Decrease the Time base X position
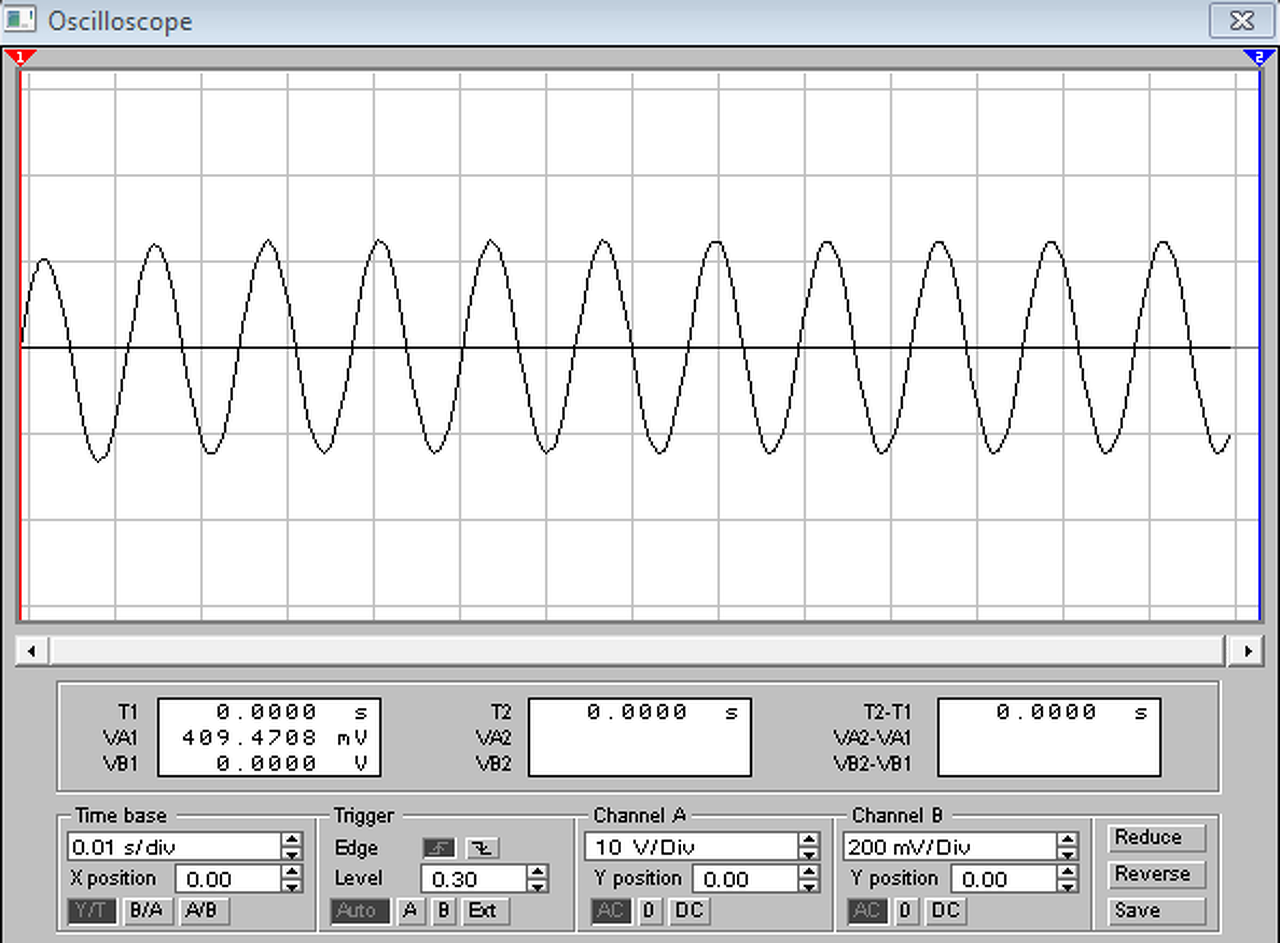 [292, 886]
